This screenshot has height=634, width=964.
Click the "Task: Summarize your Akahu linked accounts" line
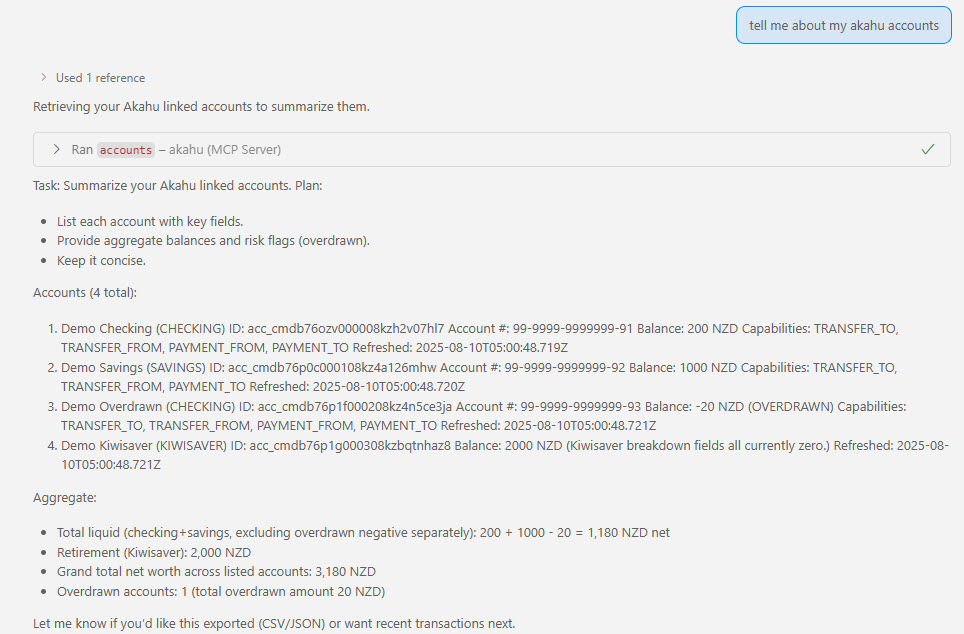pyautogui.click(x=178, y=186)
